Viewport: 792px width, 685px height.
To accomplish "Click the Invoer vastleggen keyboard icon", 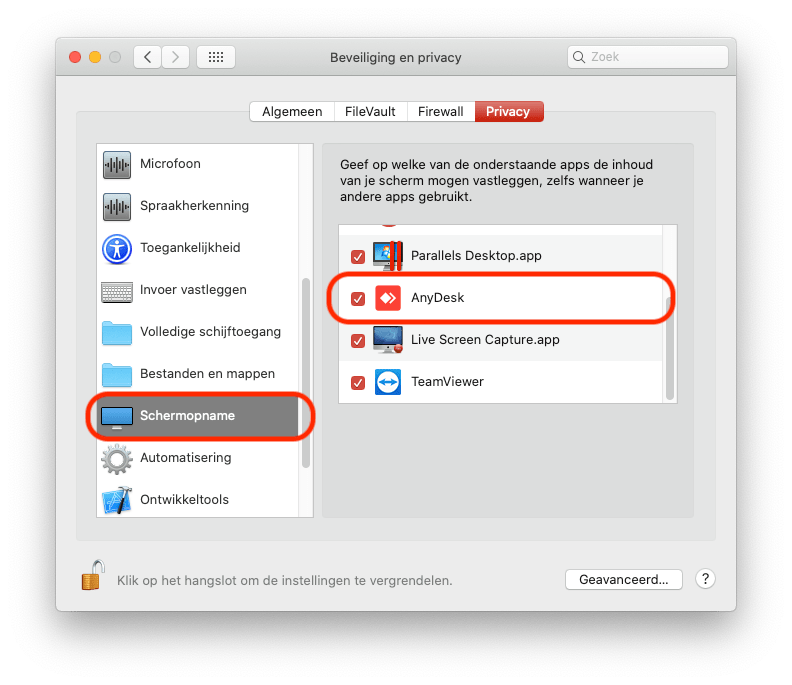I will tap(117, 292).
